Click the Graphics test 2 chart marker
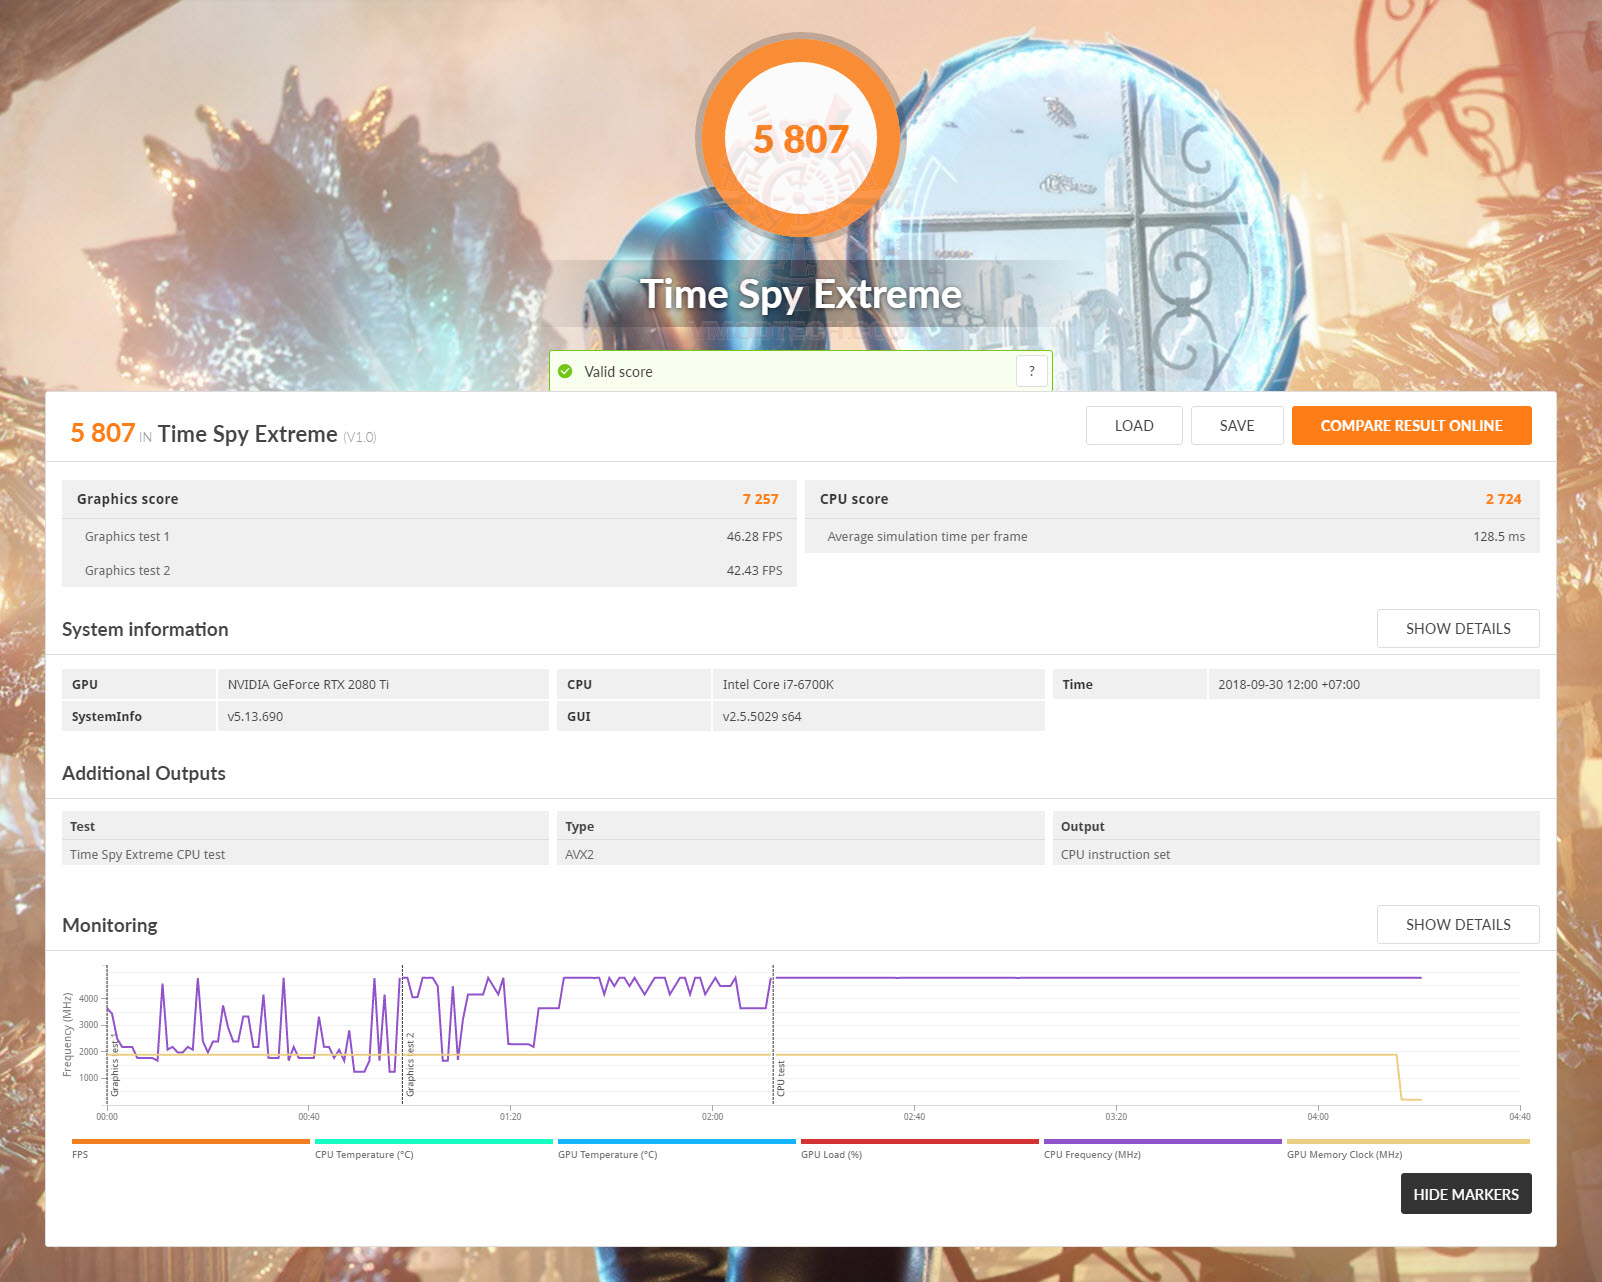This screenshot has width=1602, height=1282. (x=410, y=1064)
